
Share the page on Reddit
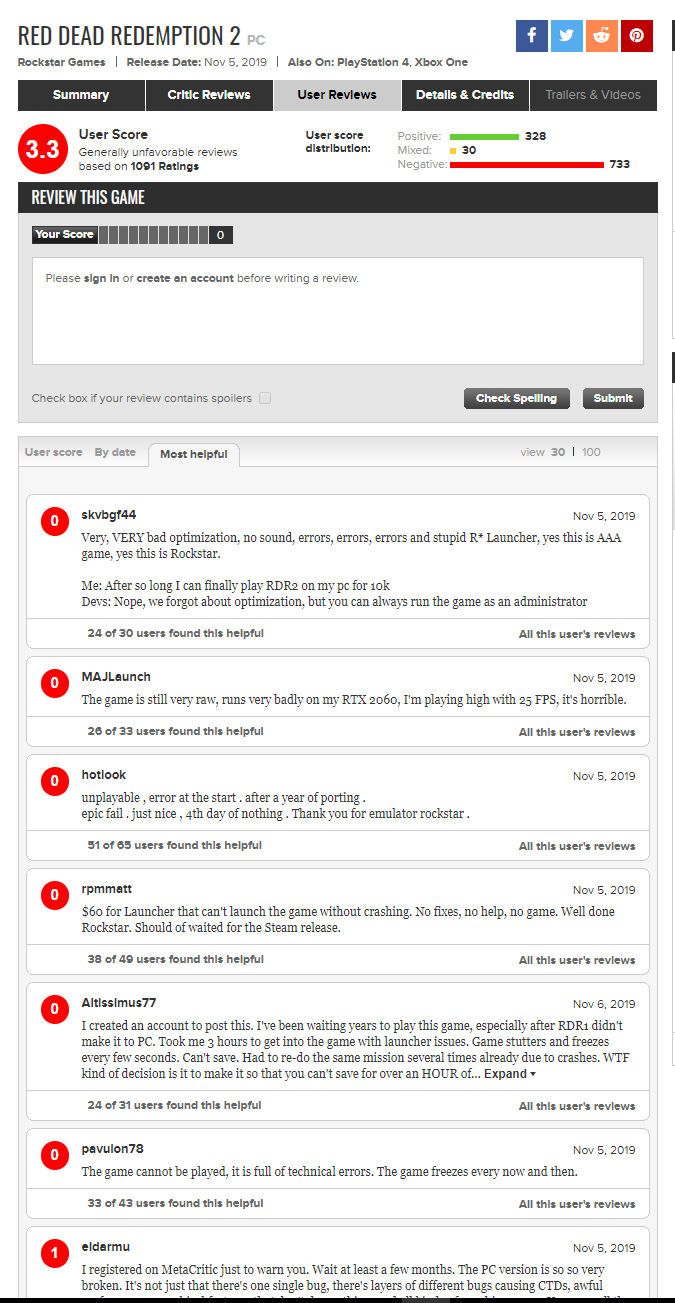[x=602, y=36]
